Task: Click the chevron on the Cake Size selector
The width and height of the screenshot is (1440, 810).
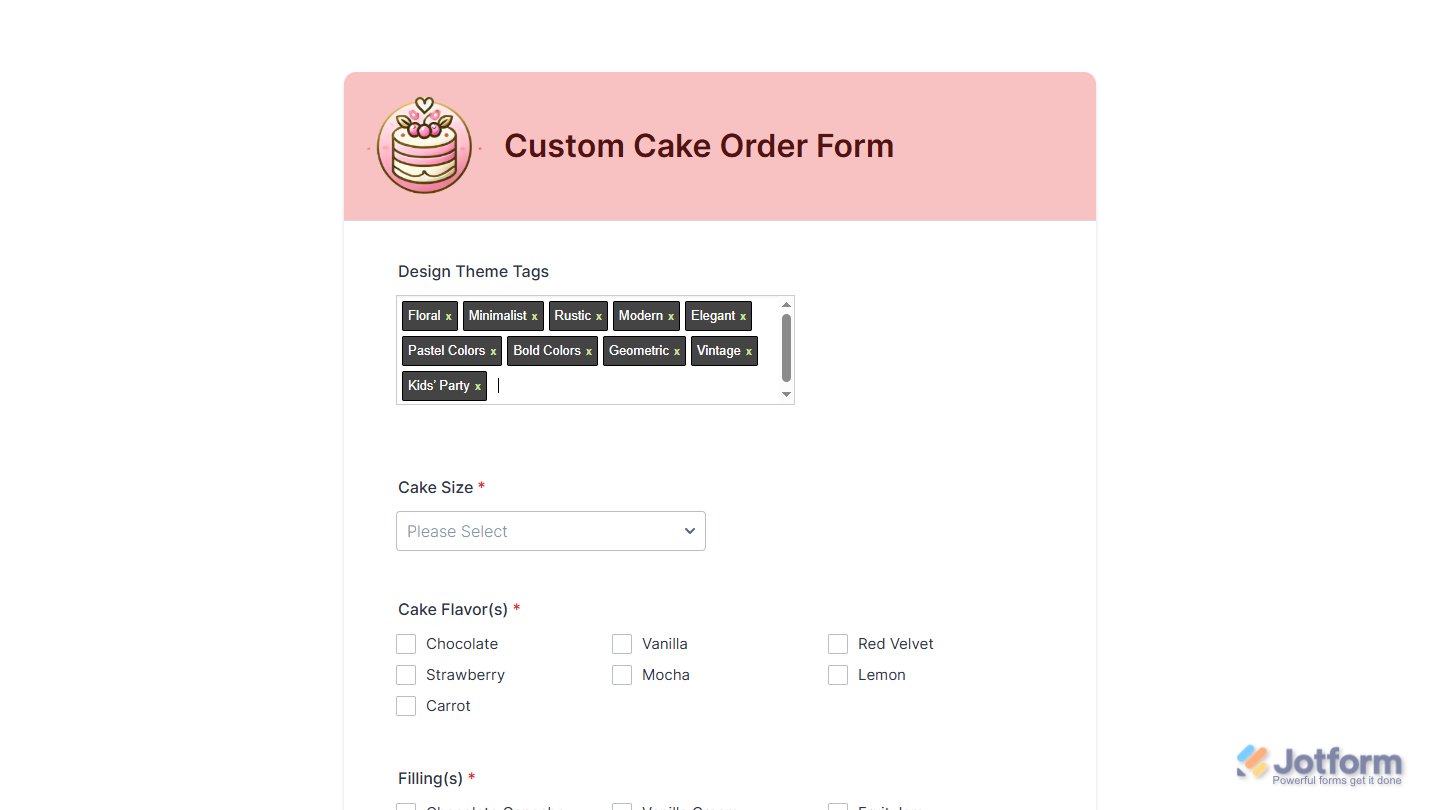Action: pos(689,531)
